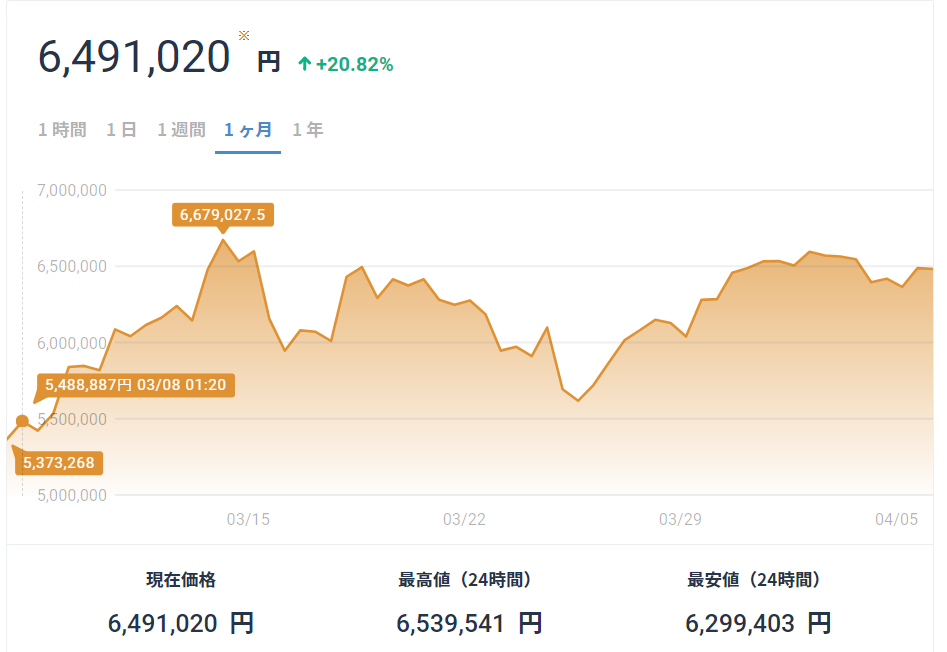Switch to the 1日 tab
Screen dimensions: 947x652
121,130
